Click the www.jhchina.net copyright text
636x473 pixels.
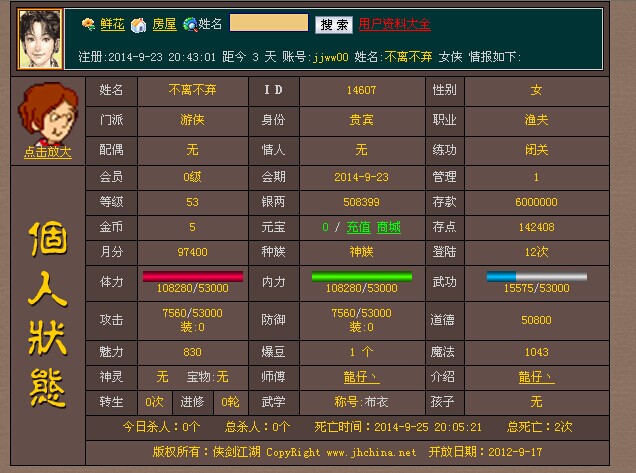(x=371, y=452)
